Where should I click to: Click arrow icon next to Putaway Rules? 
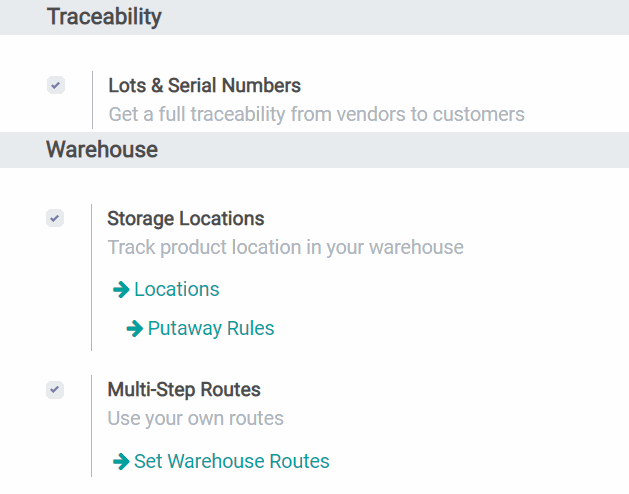pos(134,329)
